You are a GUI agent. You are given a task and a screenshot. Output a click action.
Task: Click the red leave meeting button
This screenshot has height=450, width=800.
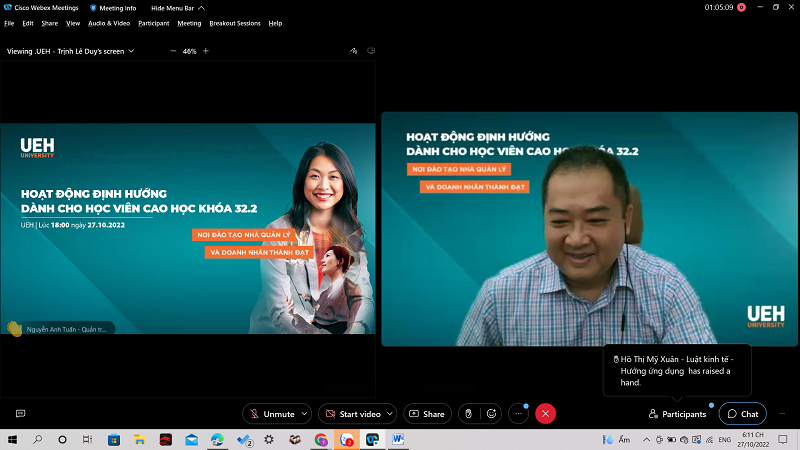click(545, 414)
